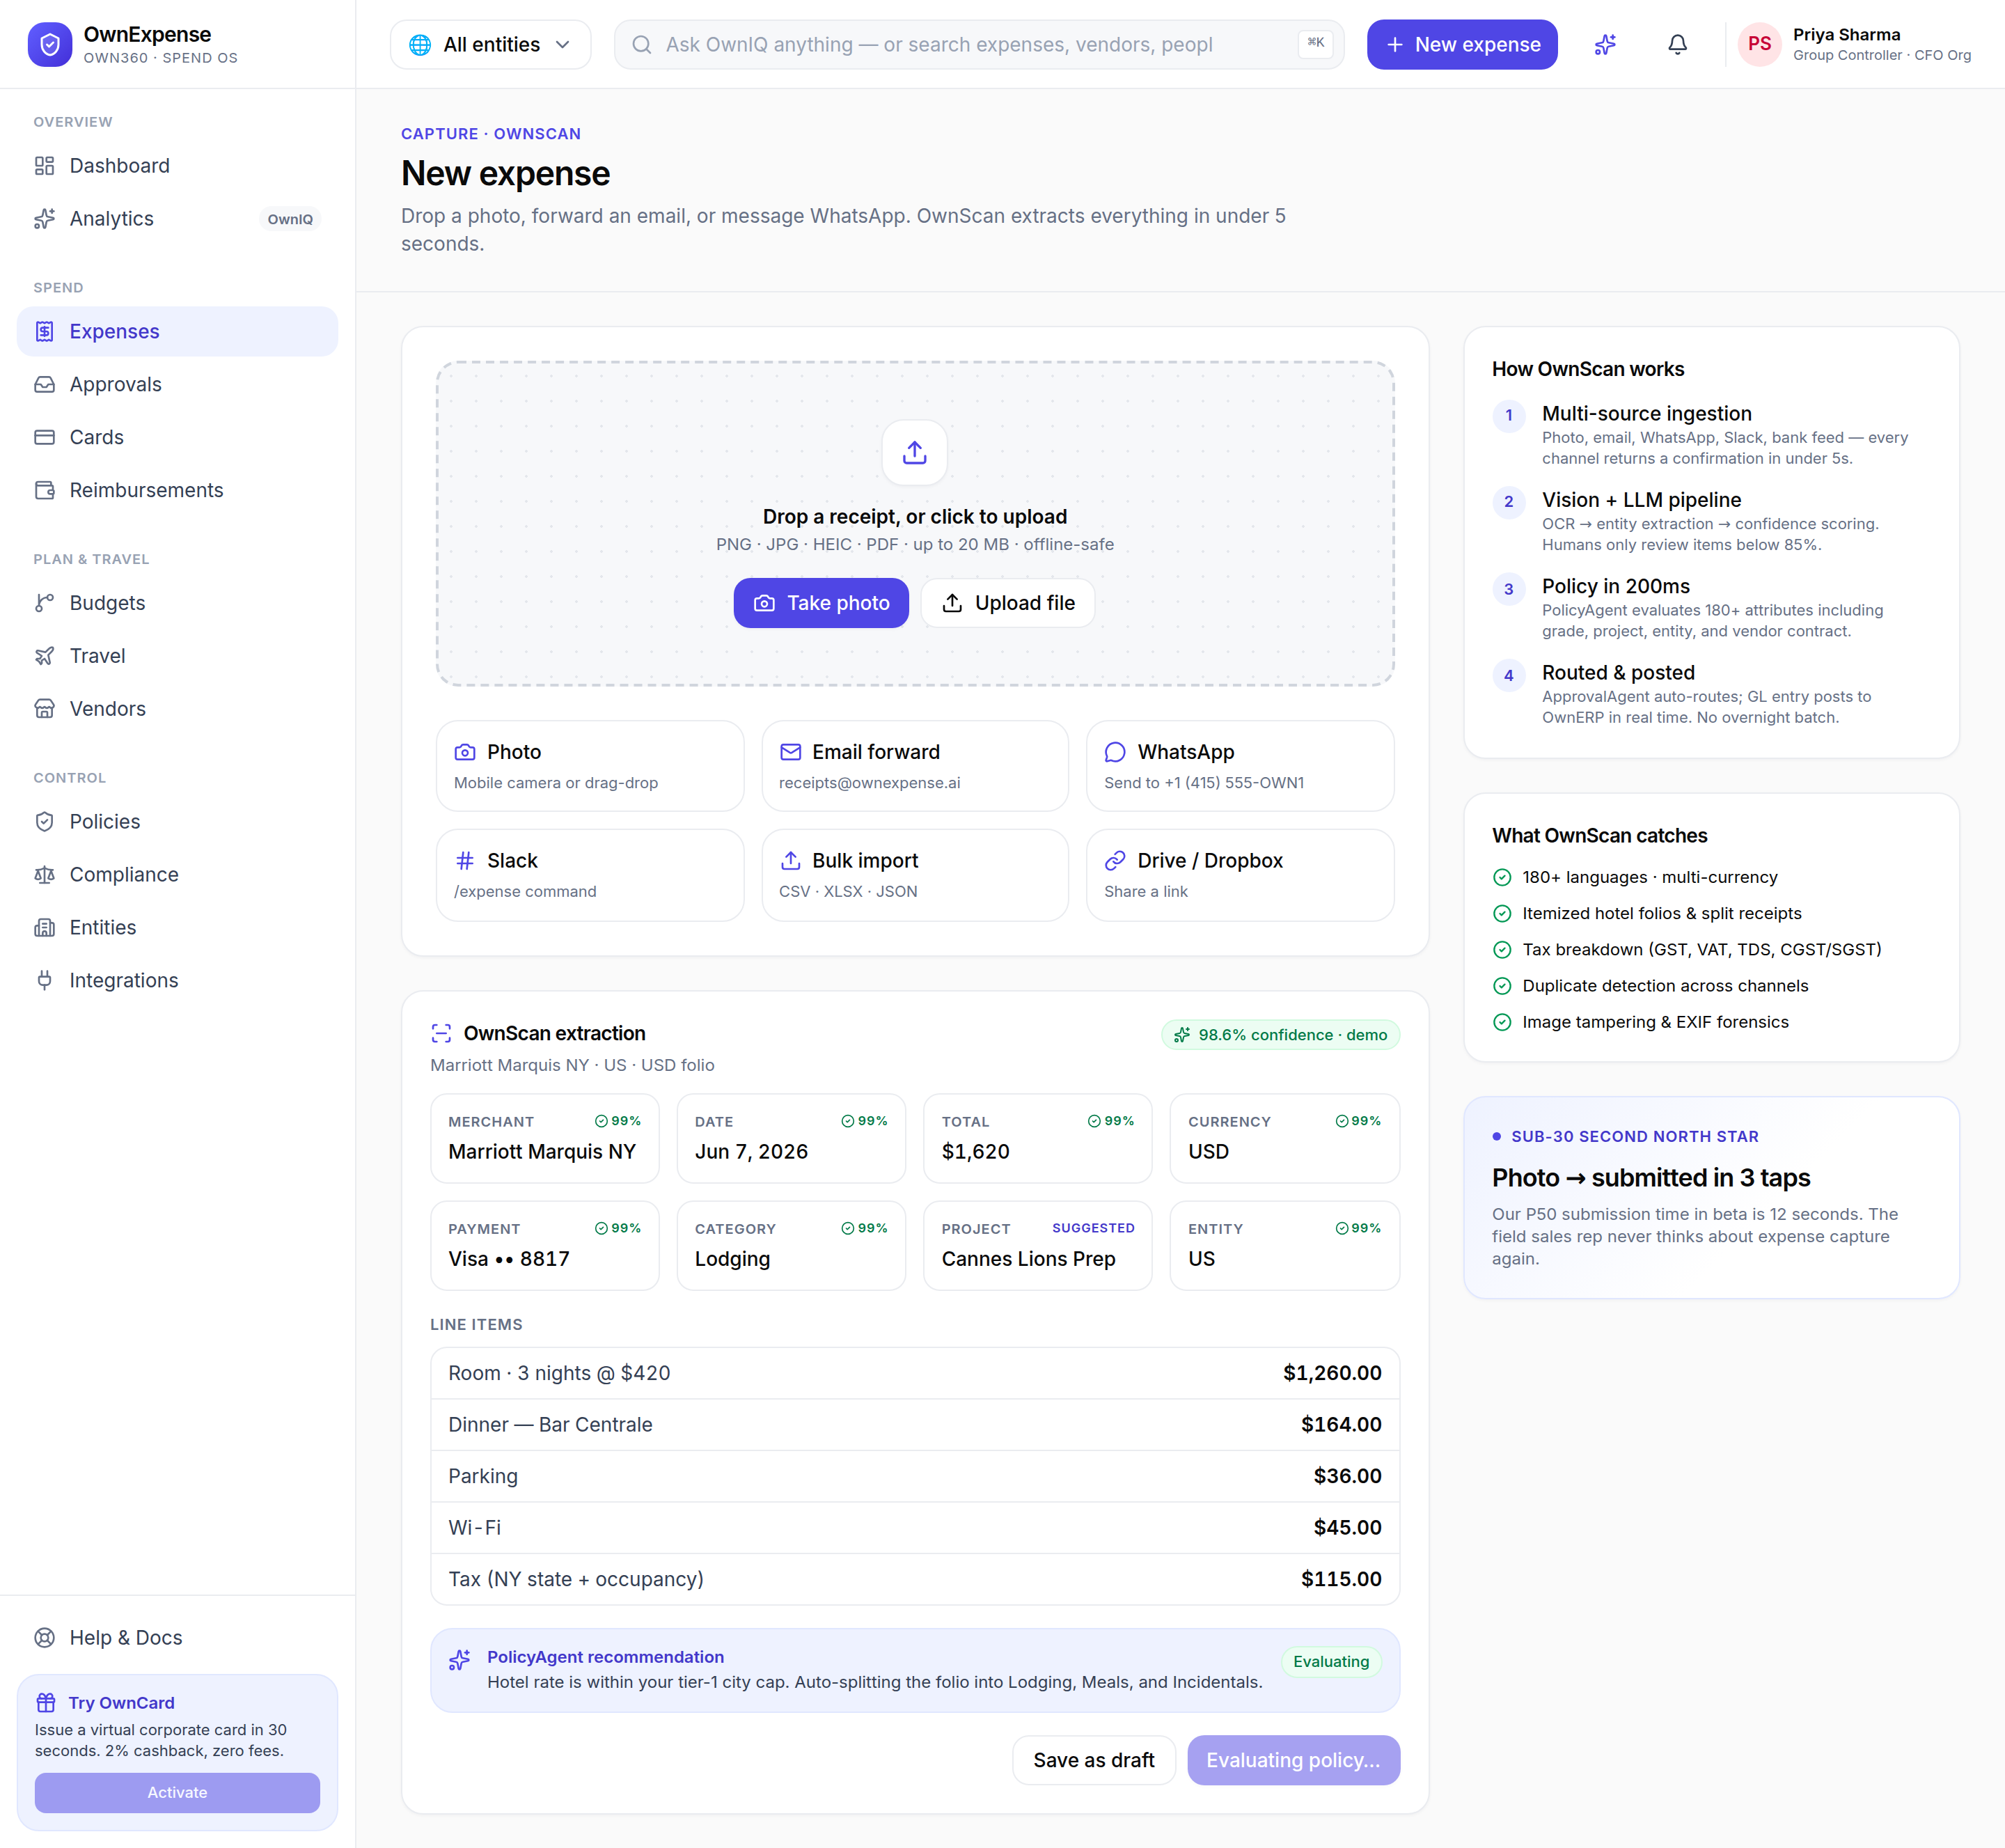Click the upload arrow icon in drop zone
The image size is (2005, 1848).
tap(915, 453)
